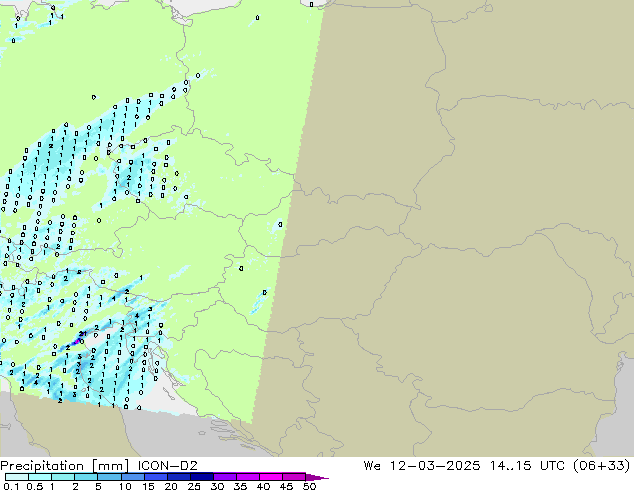Select the 25–30 mm legend color swatch
The height and width of the screenshot is (490, 634).
[x=201, y=477]
